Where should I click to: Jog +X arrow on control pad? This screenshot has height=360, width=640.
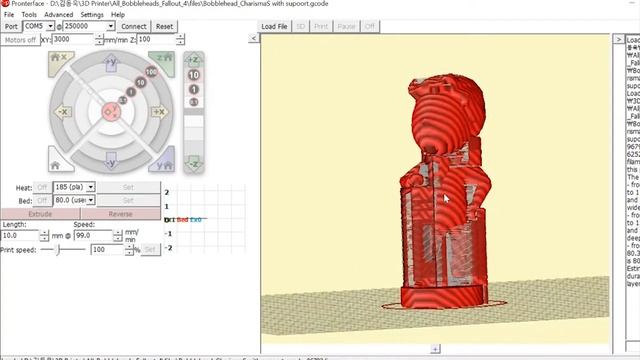point(159,111)
